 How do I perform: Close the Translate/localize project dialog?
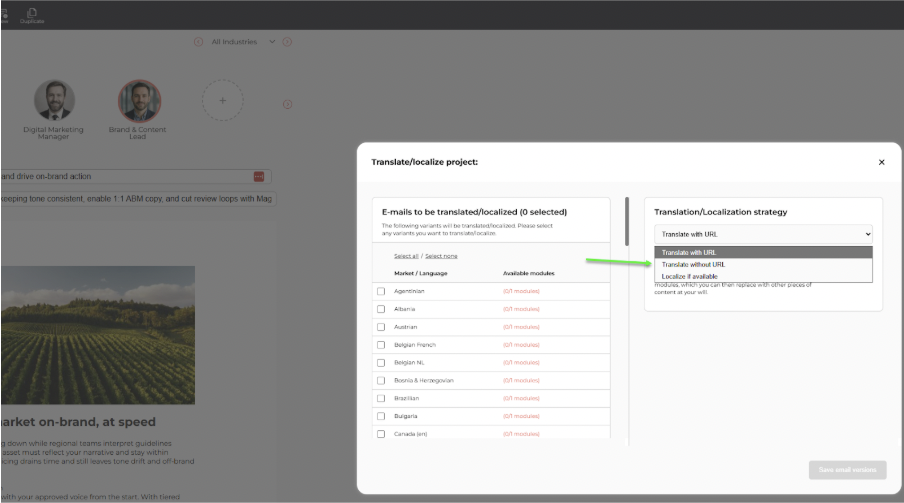[x=881, y=162]
